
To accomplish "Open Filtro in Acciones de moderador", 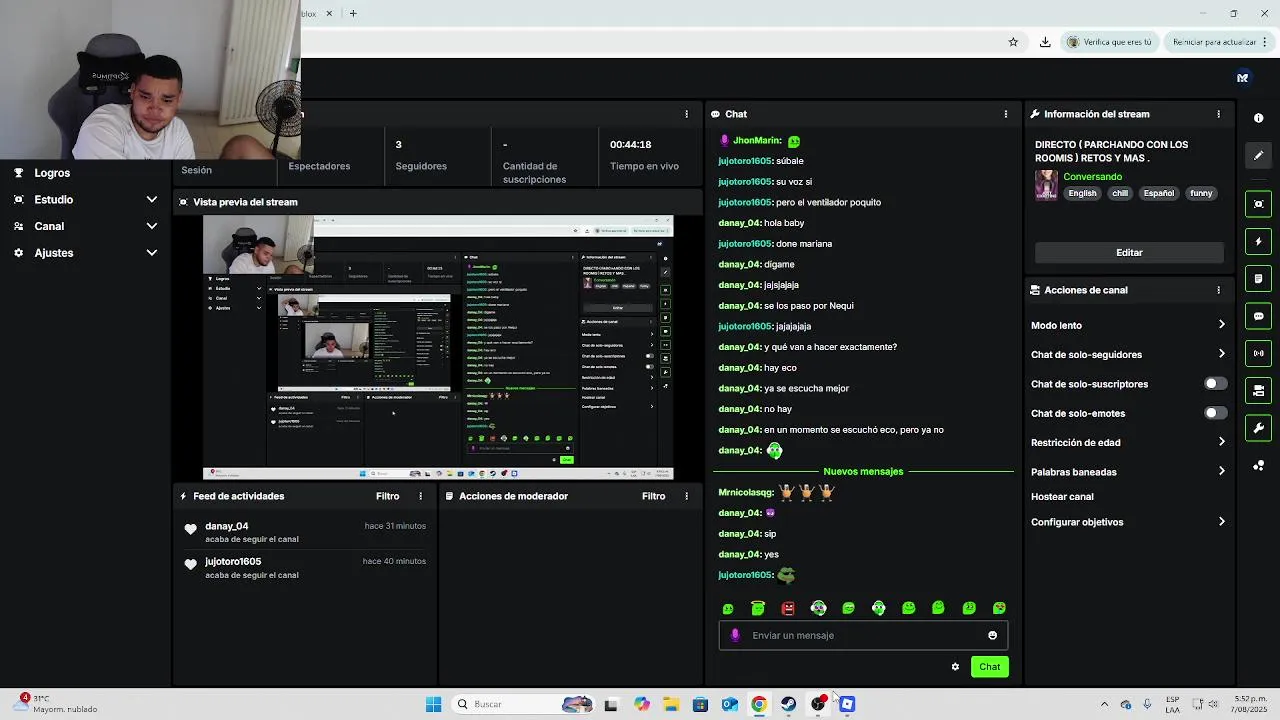I will 653,496.
